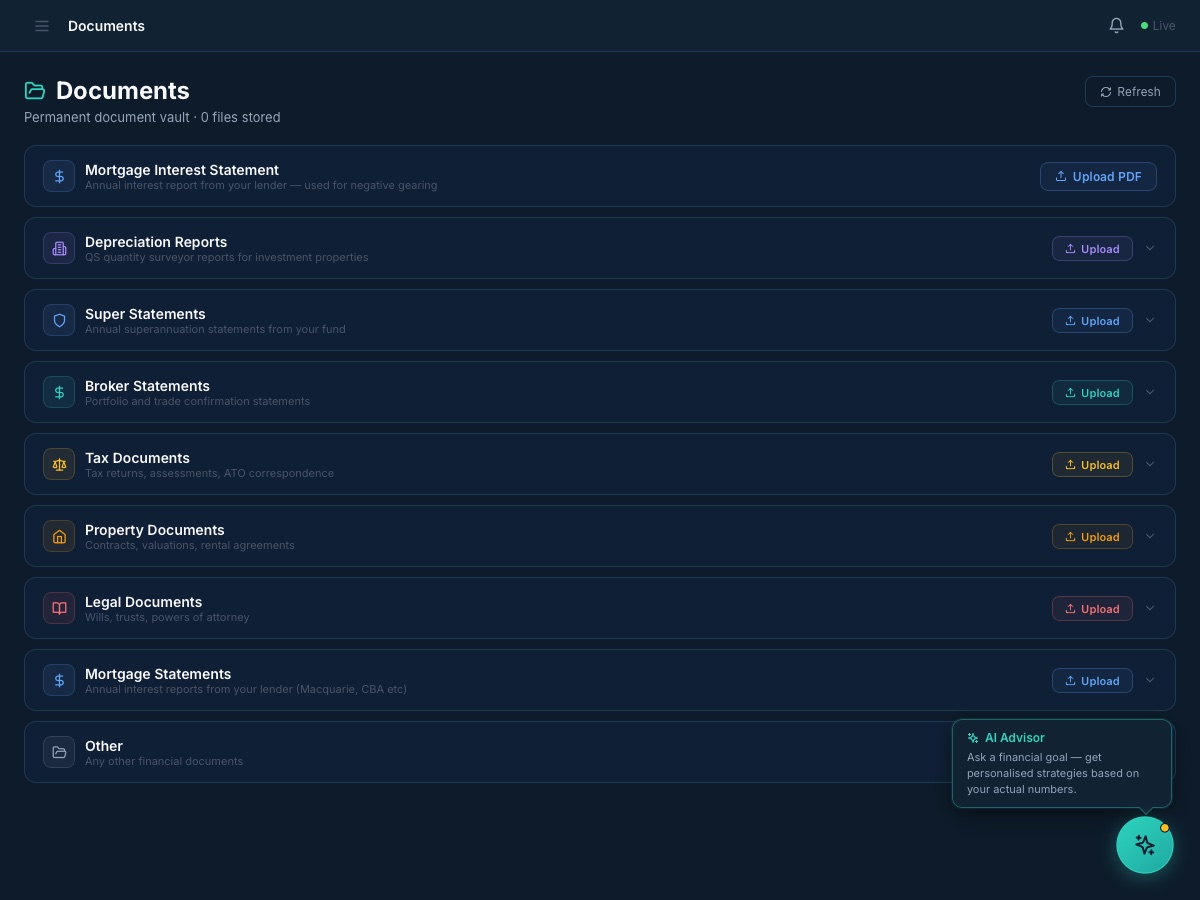
Task: Open the notifications bell icon
Action: click(x=1116, y=25)
